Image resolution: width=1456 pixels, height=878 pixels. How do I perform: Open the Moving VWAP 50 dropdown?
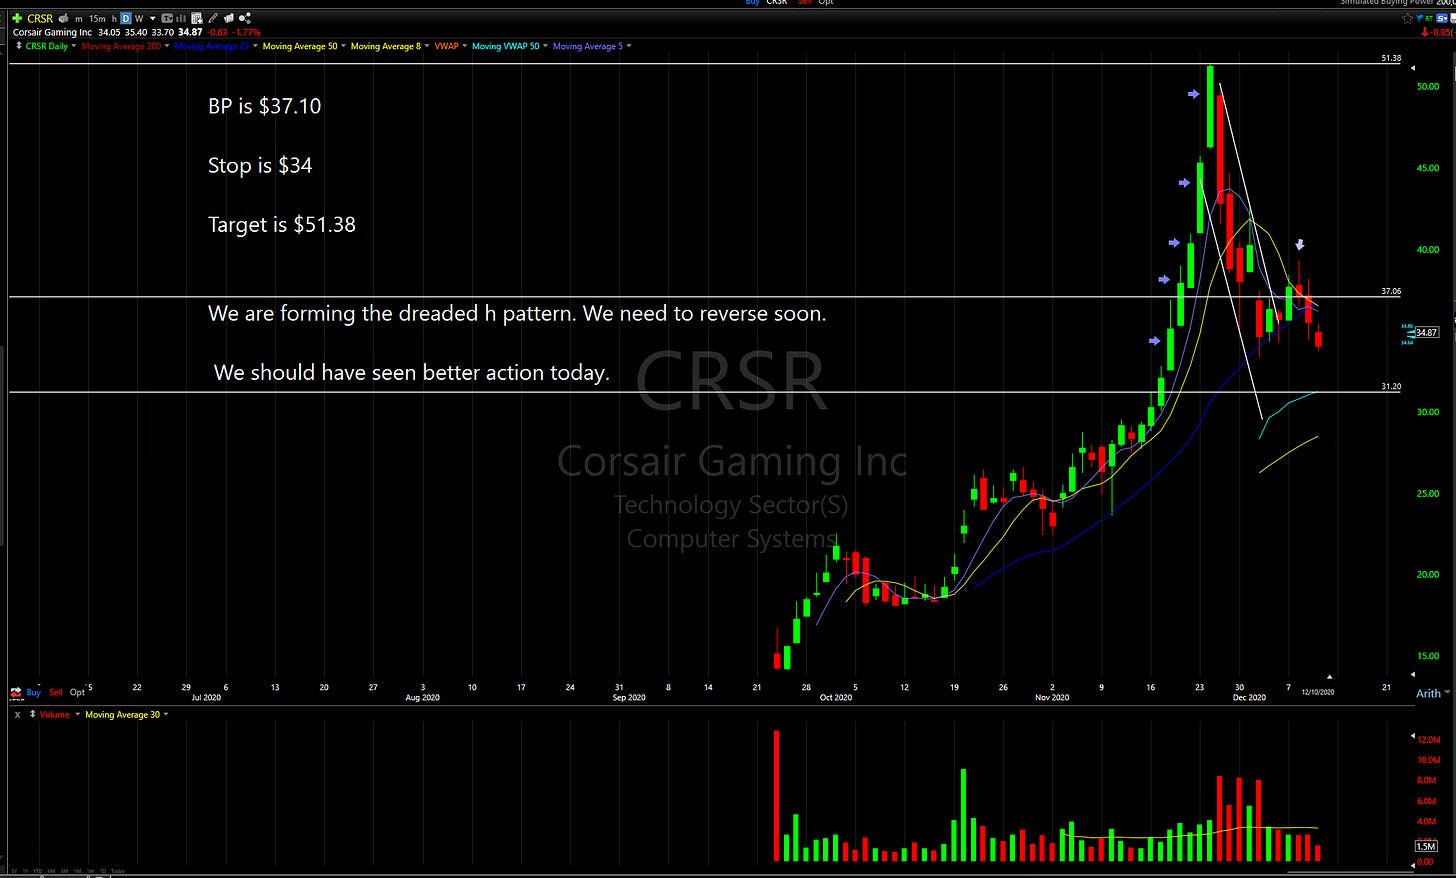pyautogui.click(x=545, y=46)
